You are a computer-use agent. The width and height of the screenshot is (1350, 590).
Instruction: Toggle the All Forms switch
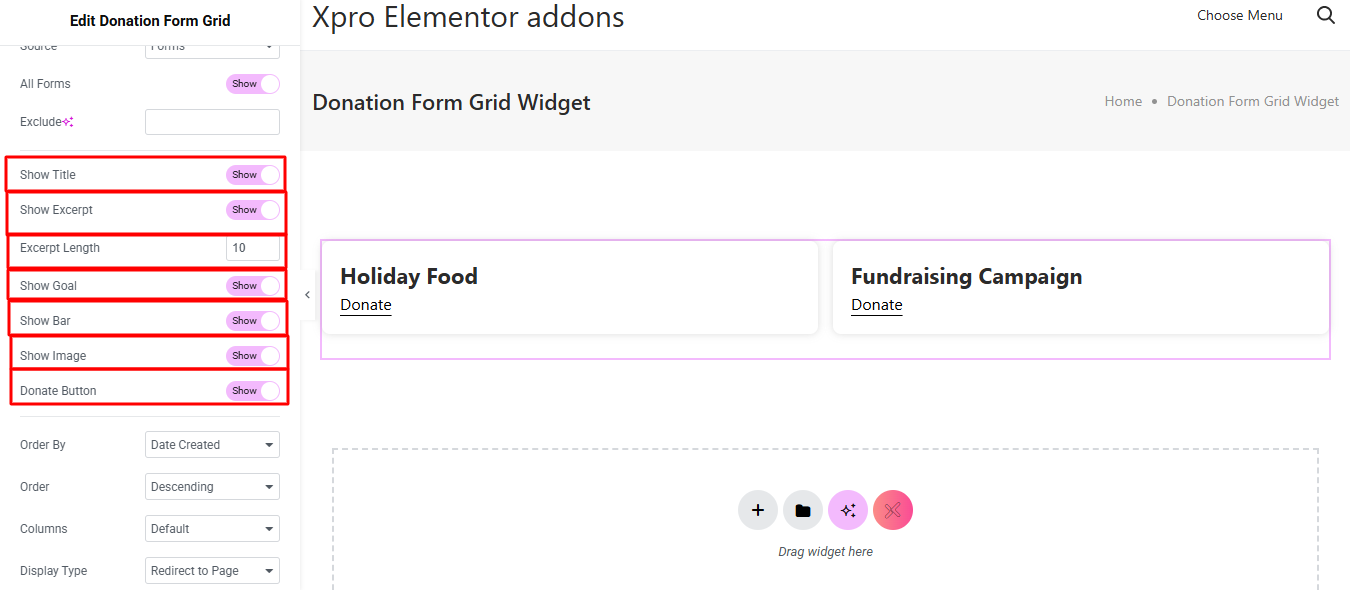pyautogui.click(x=252, y=84)
